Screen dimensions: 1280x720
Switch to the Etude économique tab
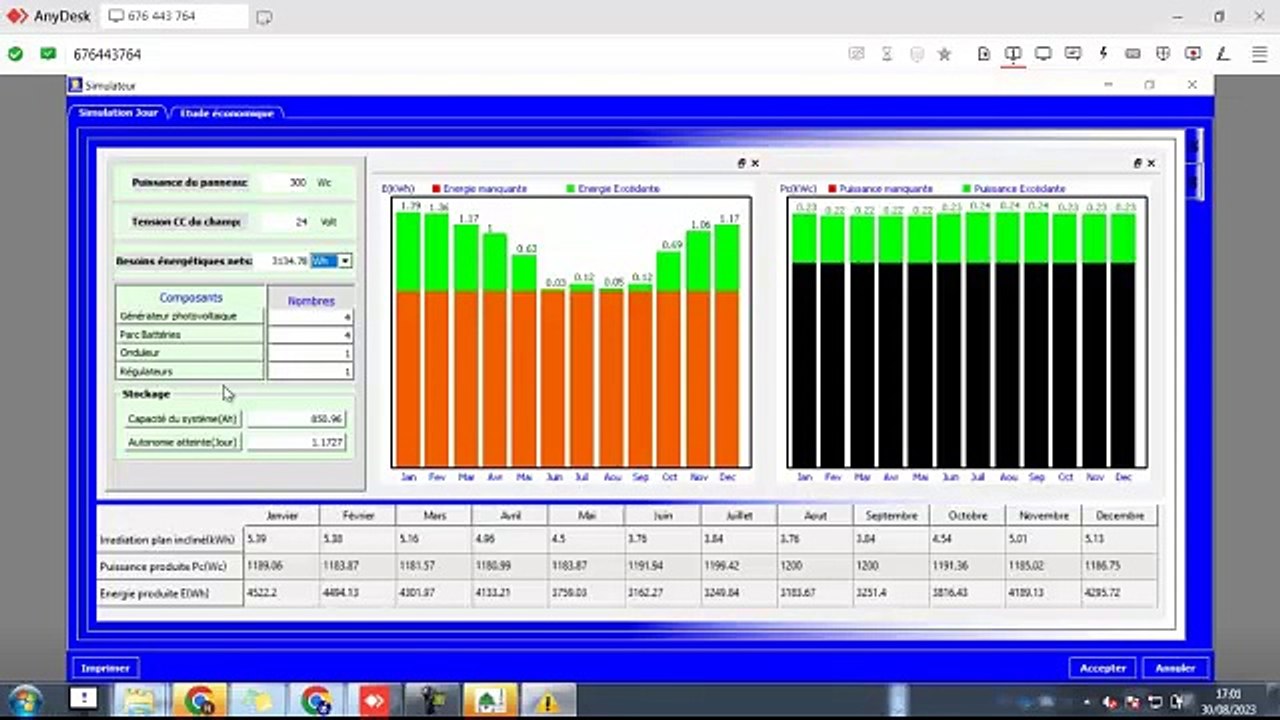227,113
